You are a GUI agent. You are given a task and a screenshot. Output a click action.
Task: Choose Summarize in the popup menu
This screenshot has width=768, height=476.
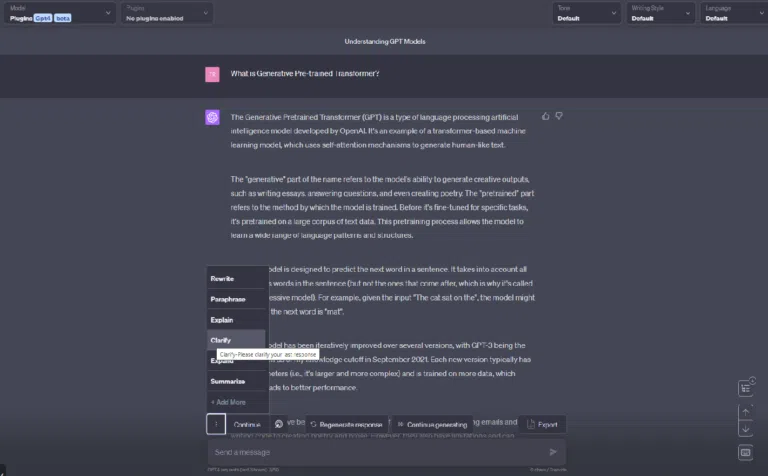[x=237, y=381]
